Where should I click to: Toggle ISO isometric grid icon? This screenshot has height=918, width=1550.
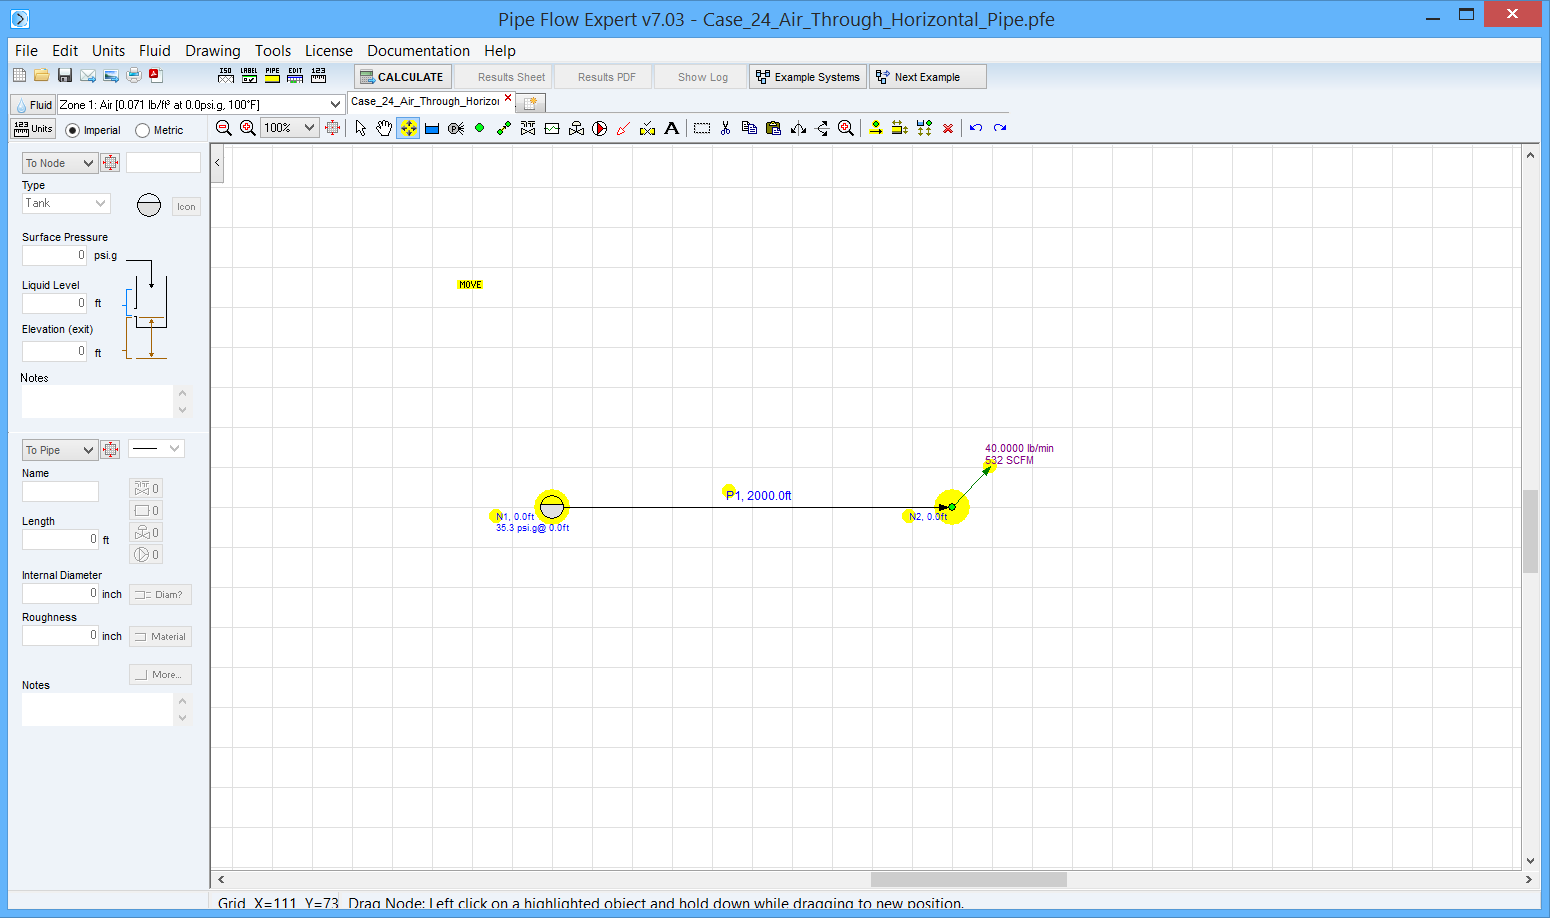click(226, 76)
